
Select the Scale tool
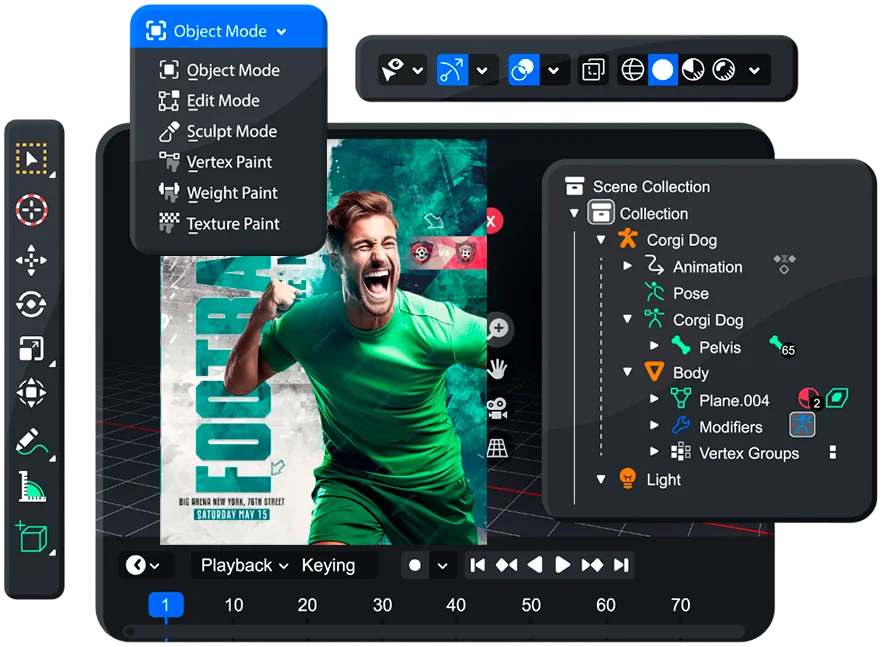pyautogui.click(x=32, y=349)
